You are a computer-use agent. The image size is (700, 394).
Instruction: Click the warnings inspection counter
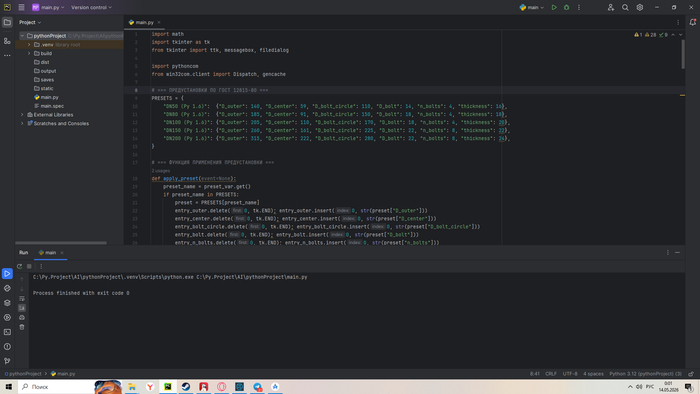[x=651, y=35]
